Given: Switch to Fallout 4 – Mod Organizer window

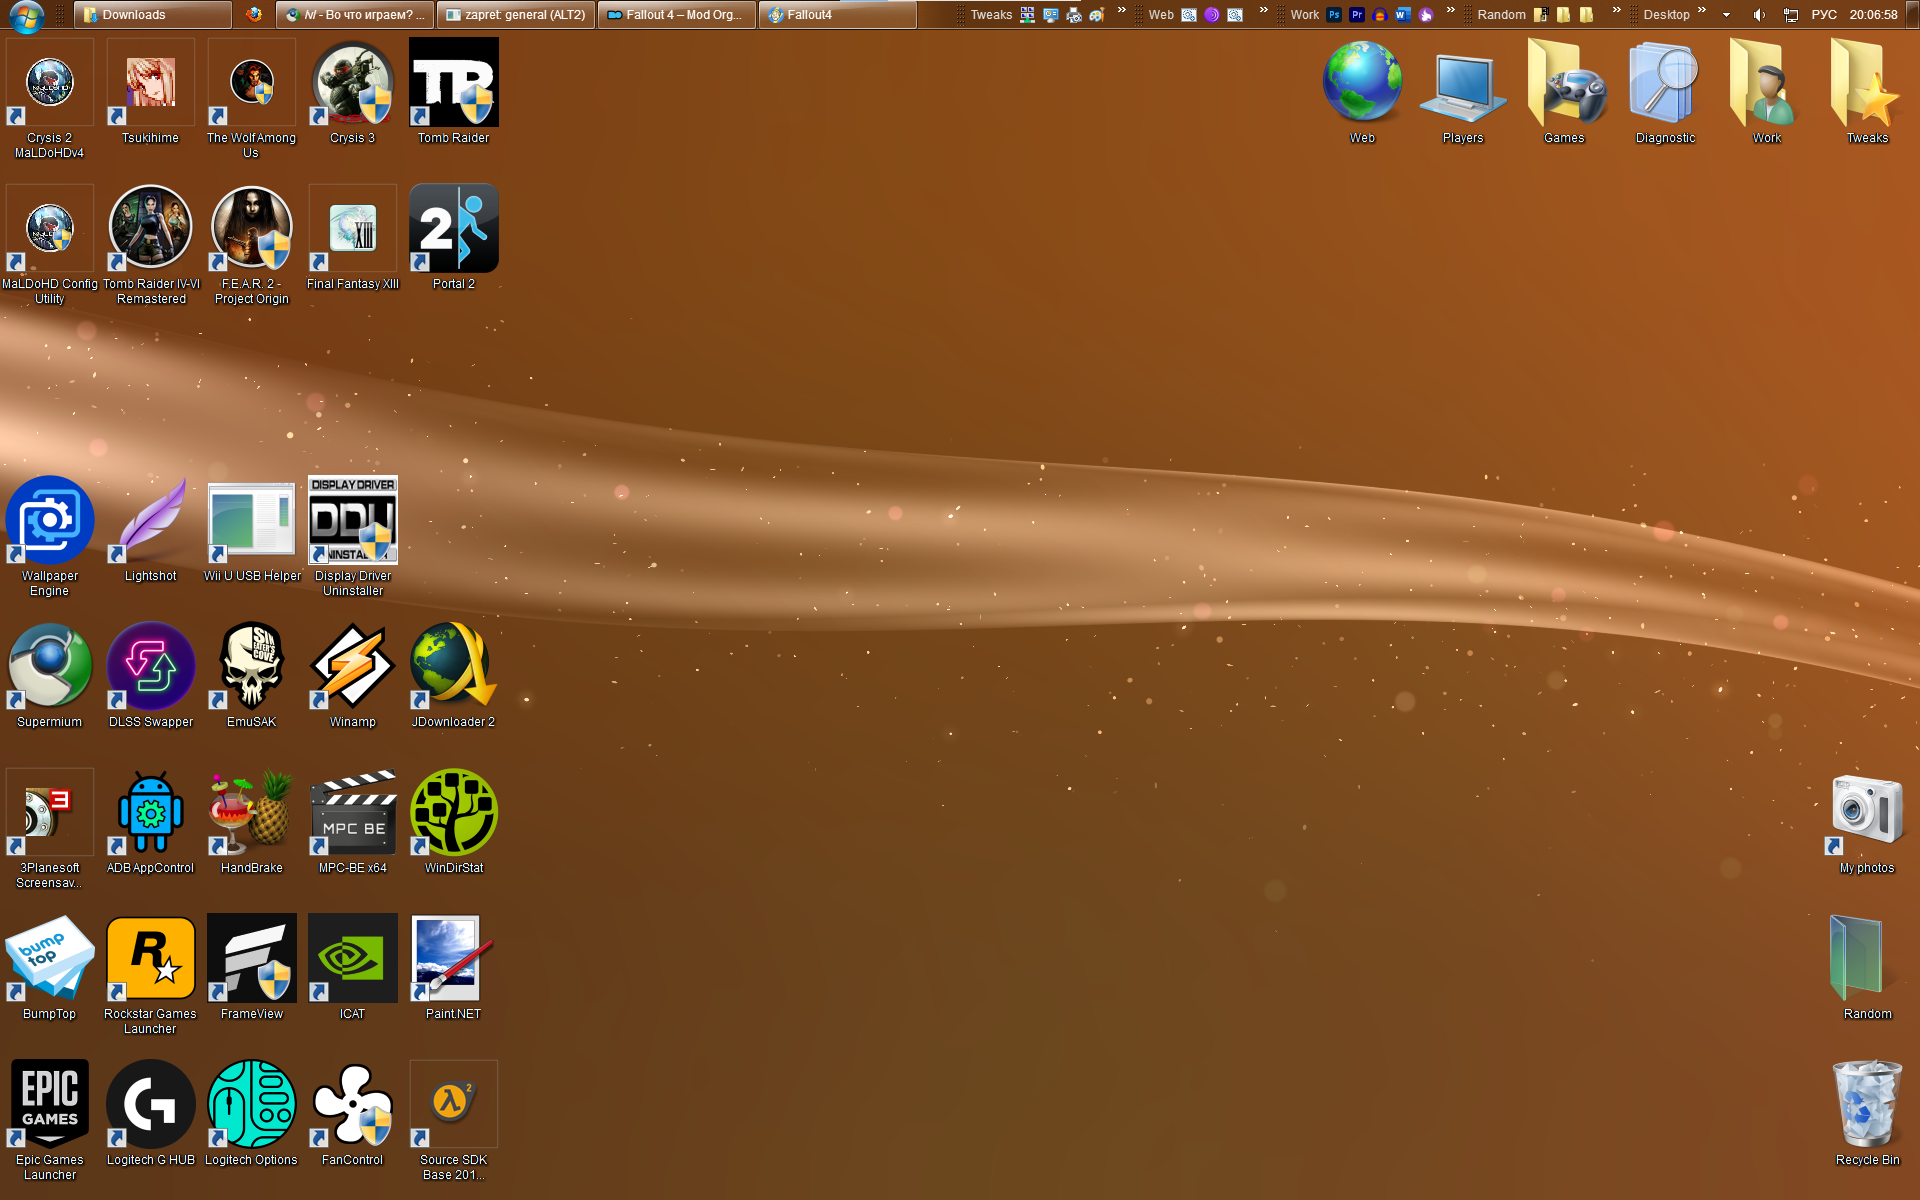Looking at the screenshot, I should 676,15.
